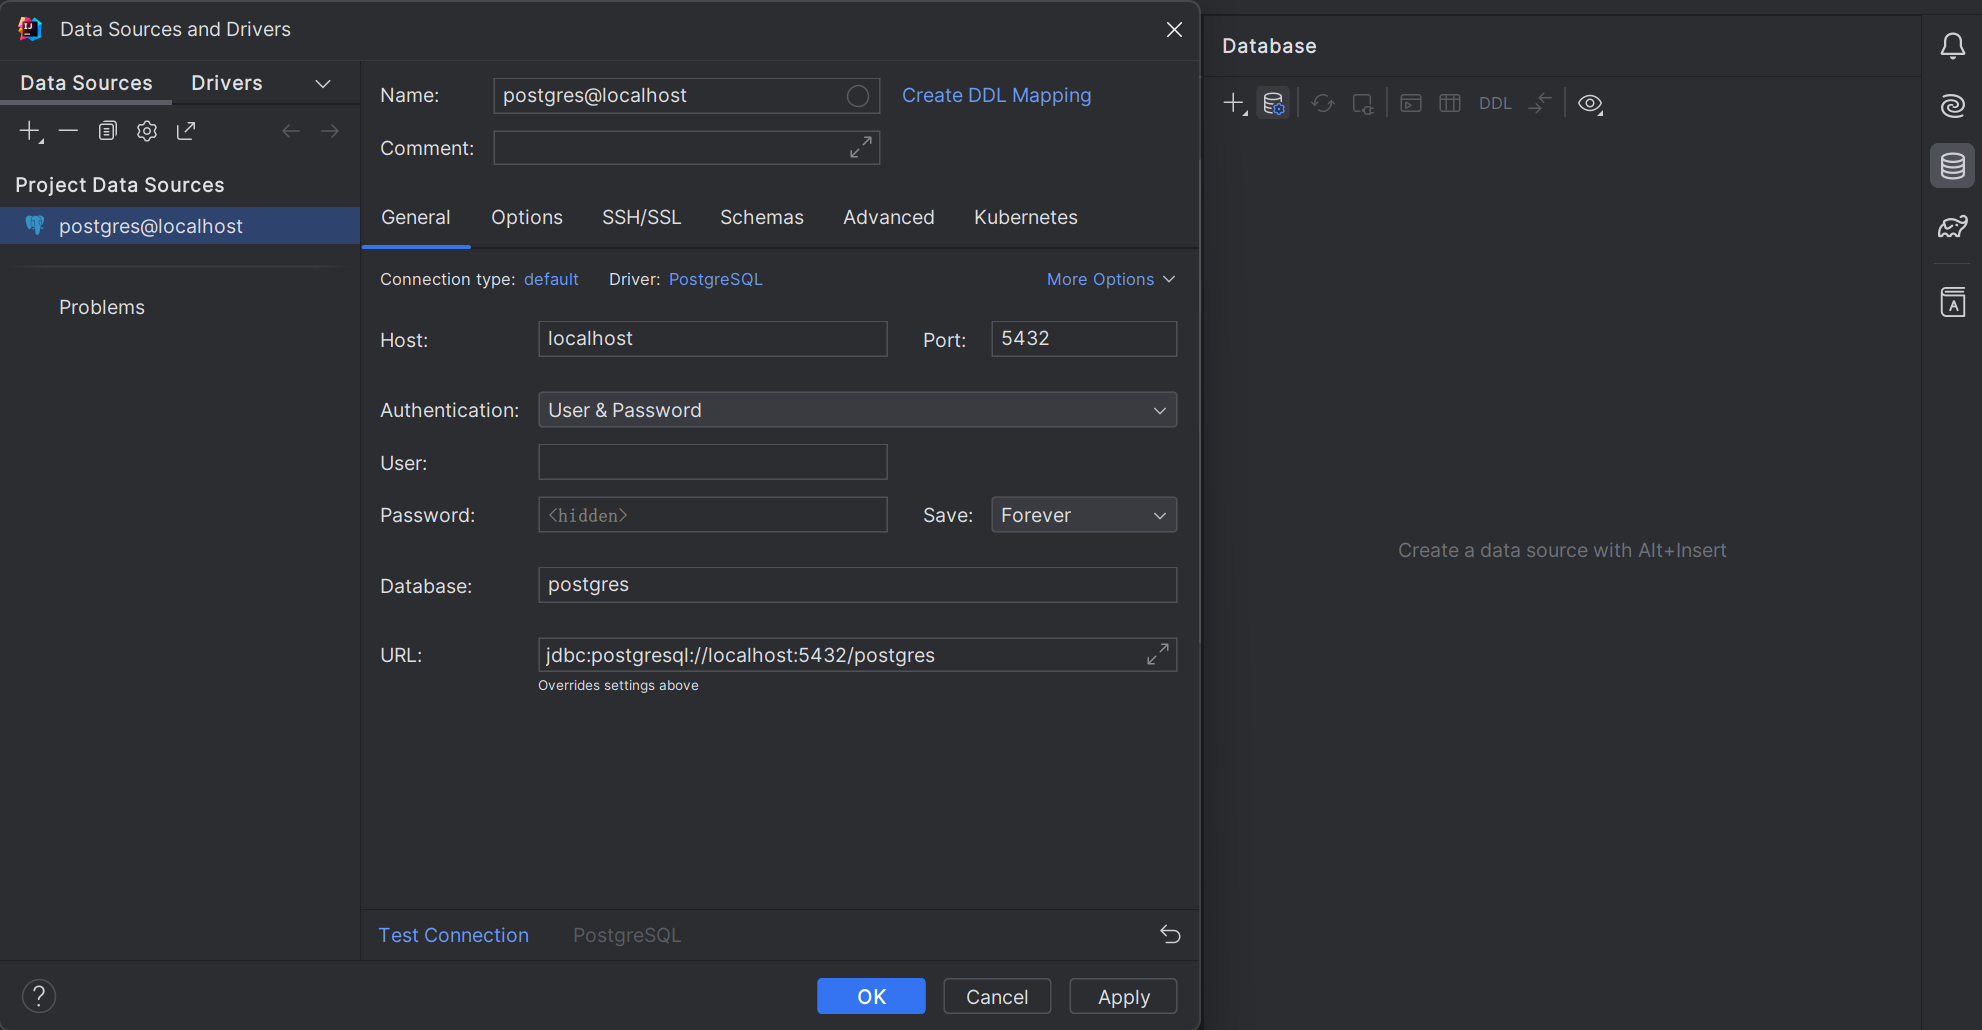Open the Authentication dropdown
The image size is (1982, 1030).
(x=857, y=410)
